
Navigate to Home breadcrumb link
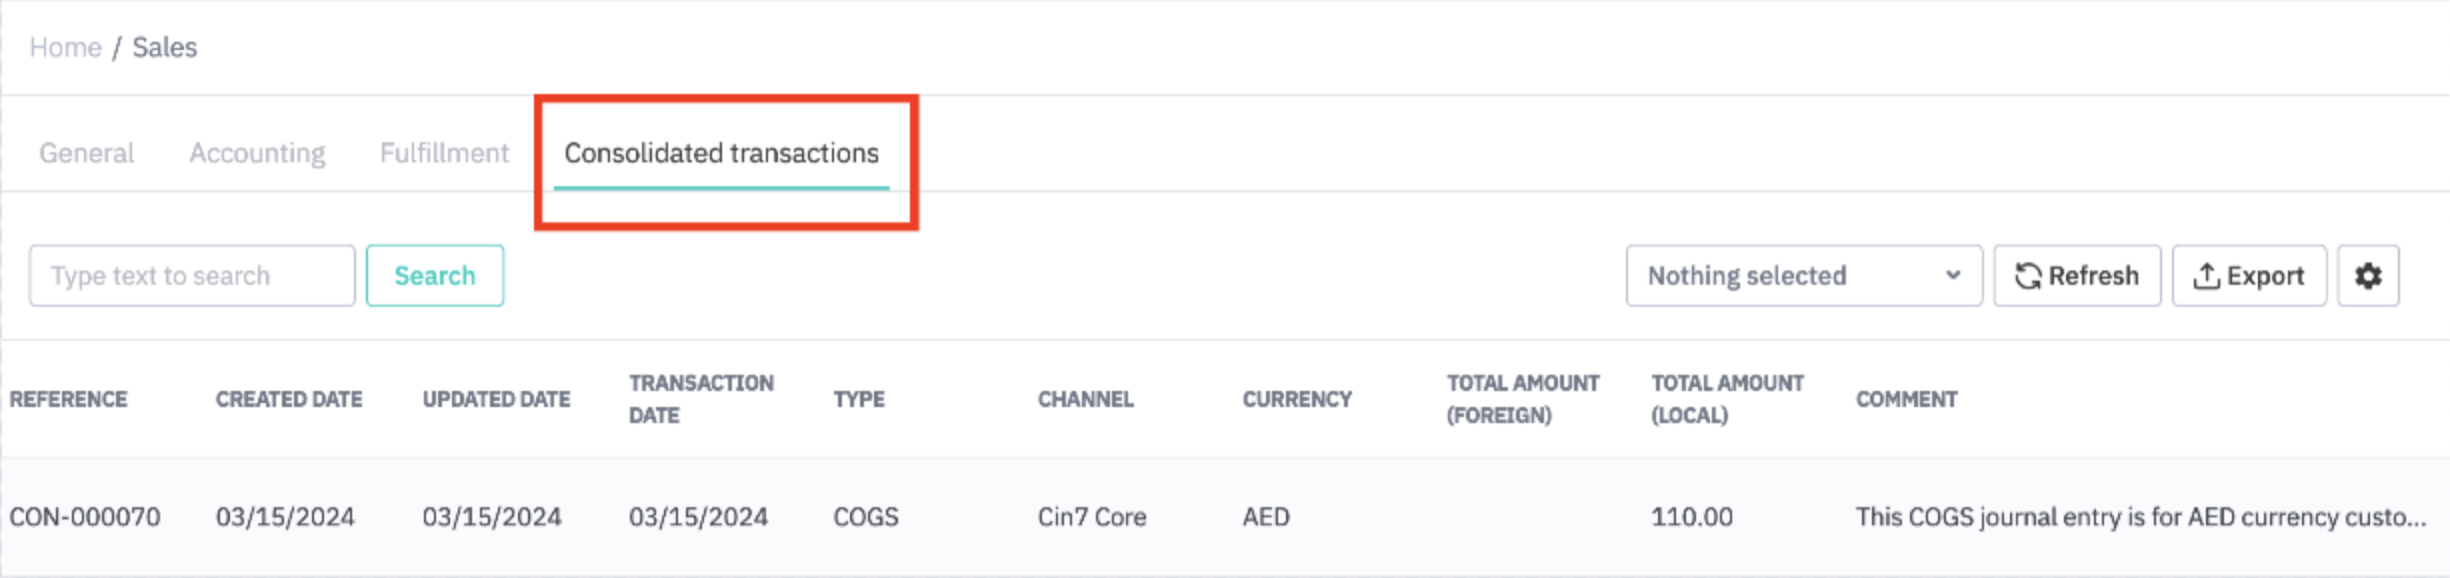click(65, 47)
